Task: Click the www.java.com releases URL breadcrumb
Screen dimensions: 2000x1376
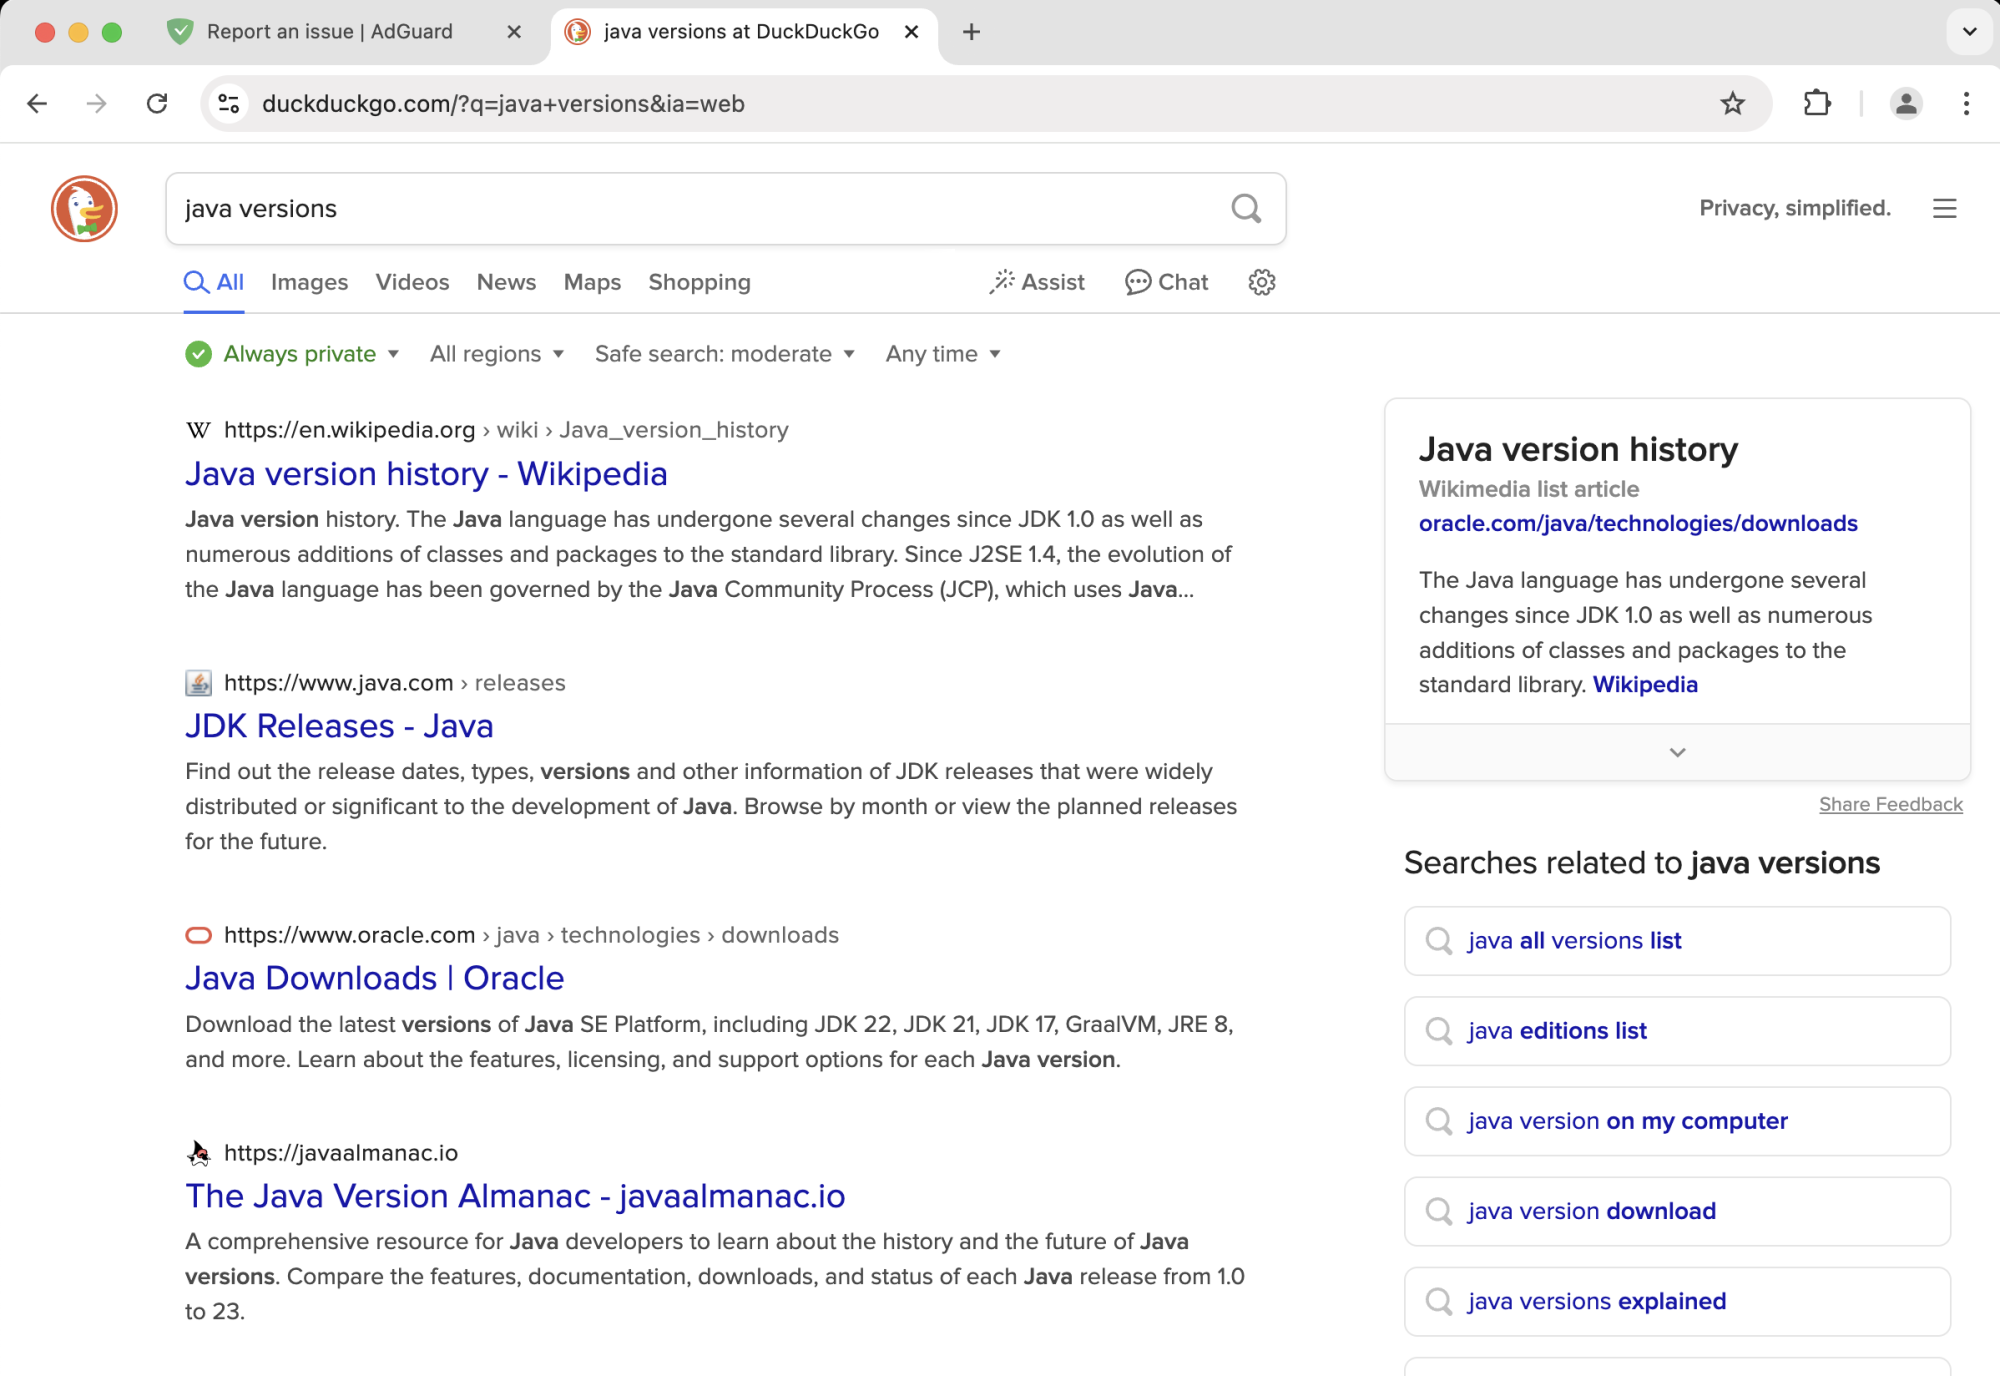Action: click(x=394, y=683)
